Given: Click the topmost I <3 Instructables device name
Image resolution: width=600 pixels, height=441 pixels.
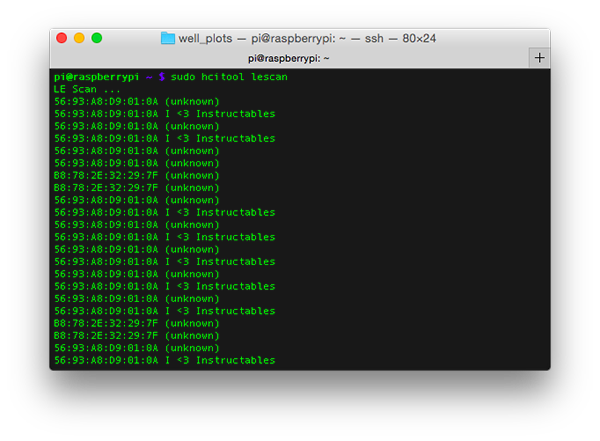Looking at the screenshot, I should click(x=219, y=114).
